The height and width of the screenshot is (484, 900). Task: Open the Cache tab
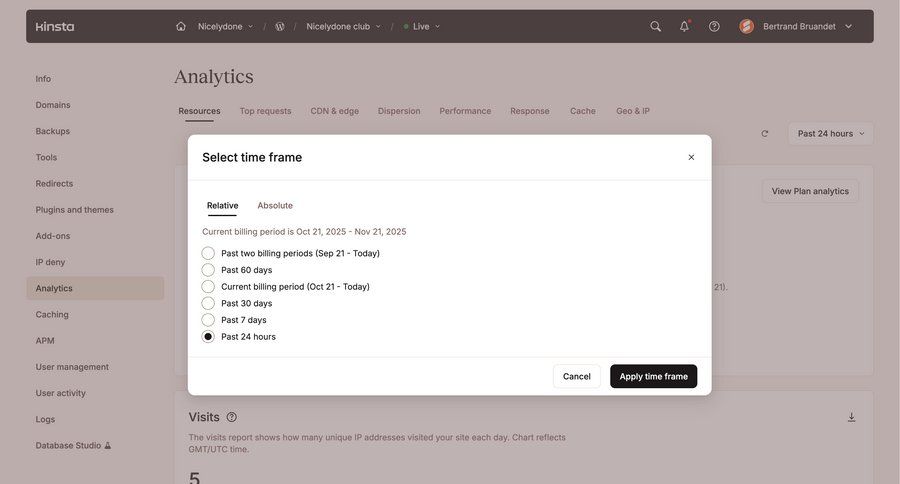click(583, 111)
